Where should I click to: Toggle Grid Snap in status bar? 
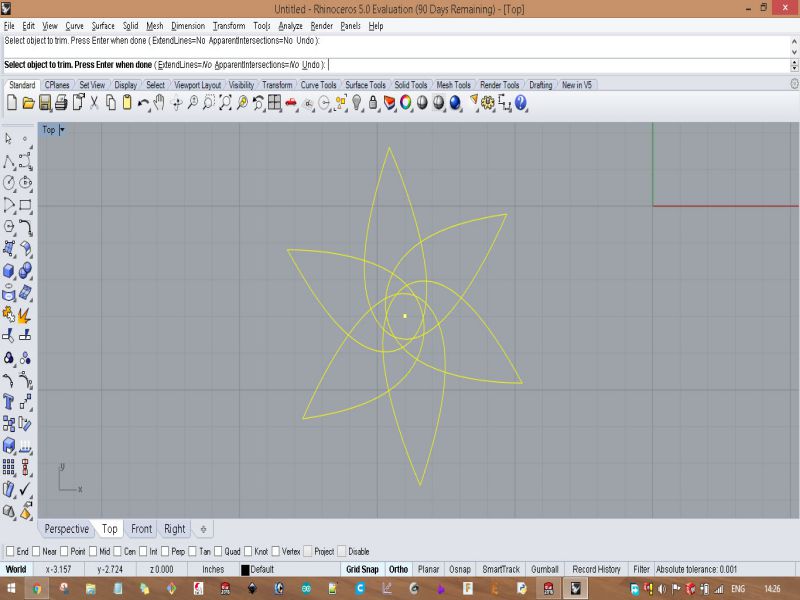[361, 569]
